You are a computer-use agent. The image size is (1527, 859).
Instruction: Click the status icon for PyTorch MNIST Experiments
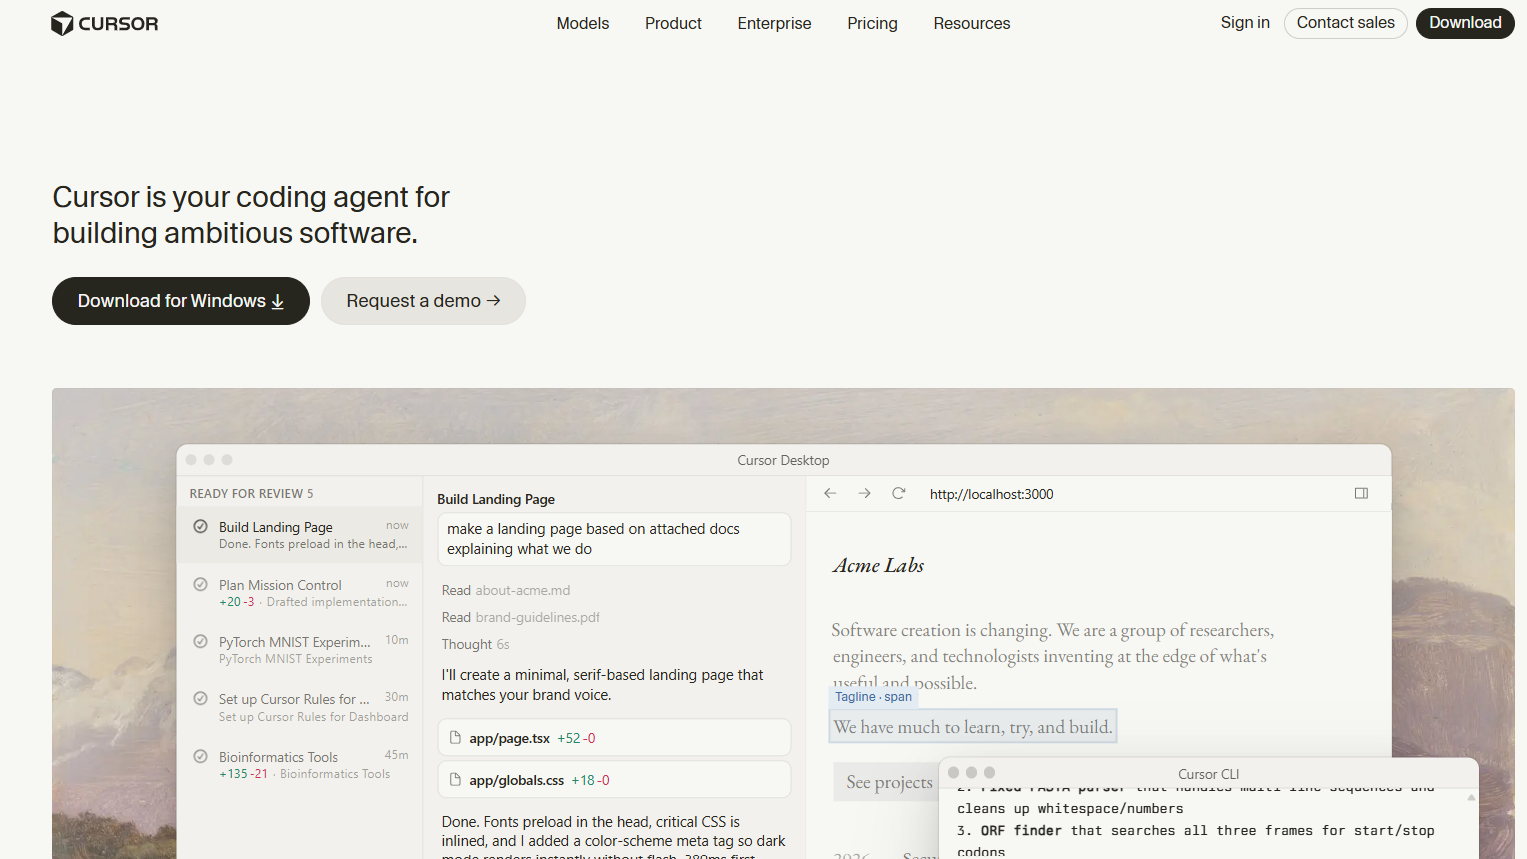[200, 641]
